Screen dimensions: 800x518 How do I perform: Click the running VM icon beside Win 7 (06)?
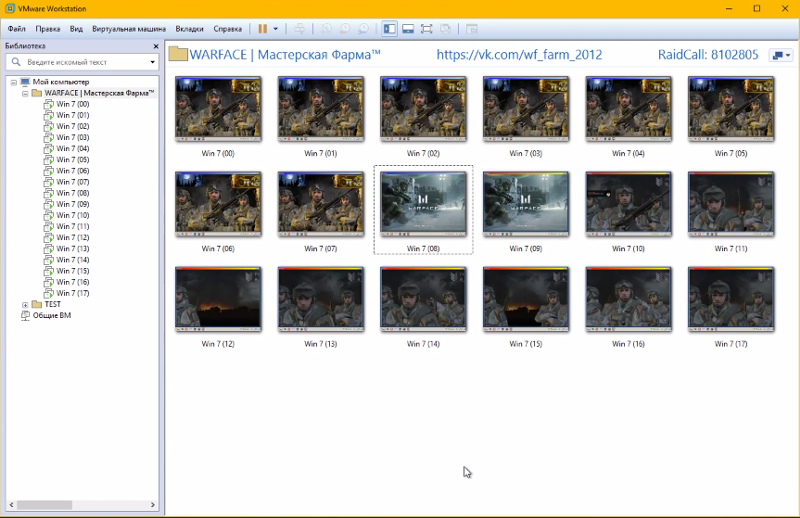coord(48,171)
